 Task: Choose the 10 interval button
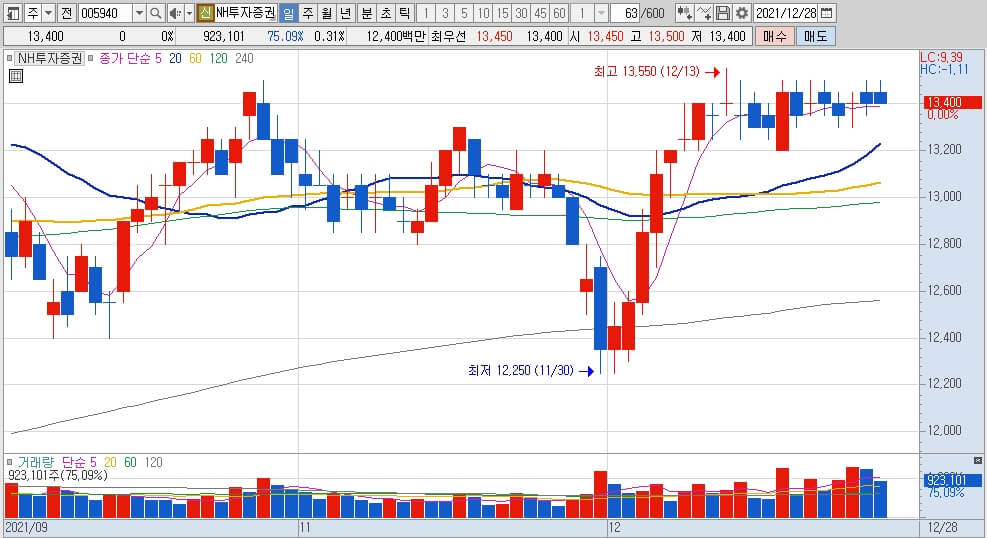(x=483, y=13)
